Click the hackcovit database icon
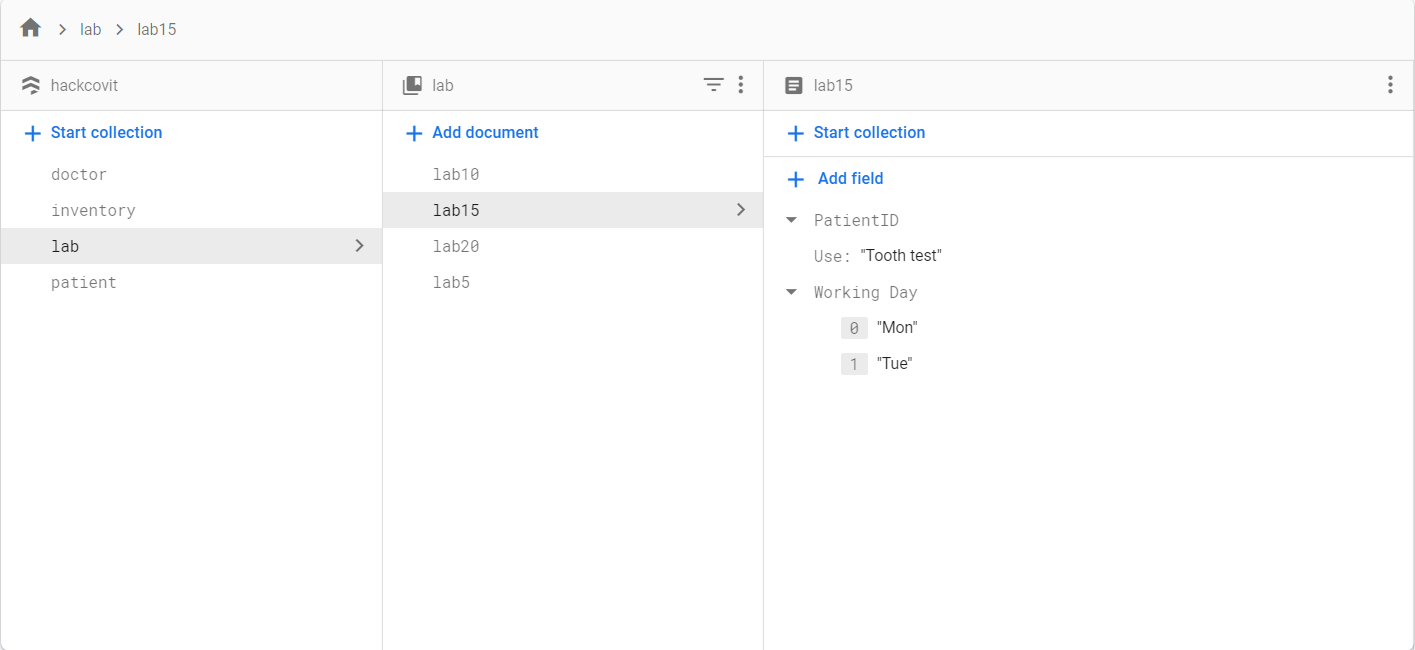This screenshot has height=650, width=1415. (31, 85)
